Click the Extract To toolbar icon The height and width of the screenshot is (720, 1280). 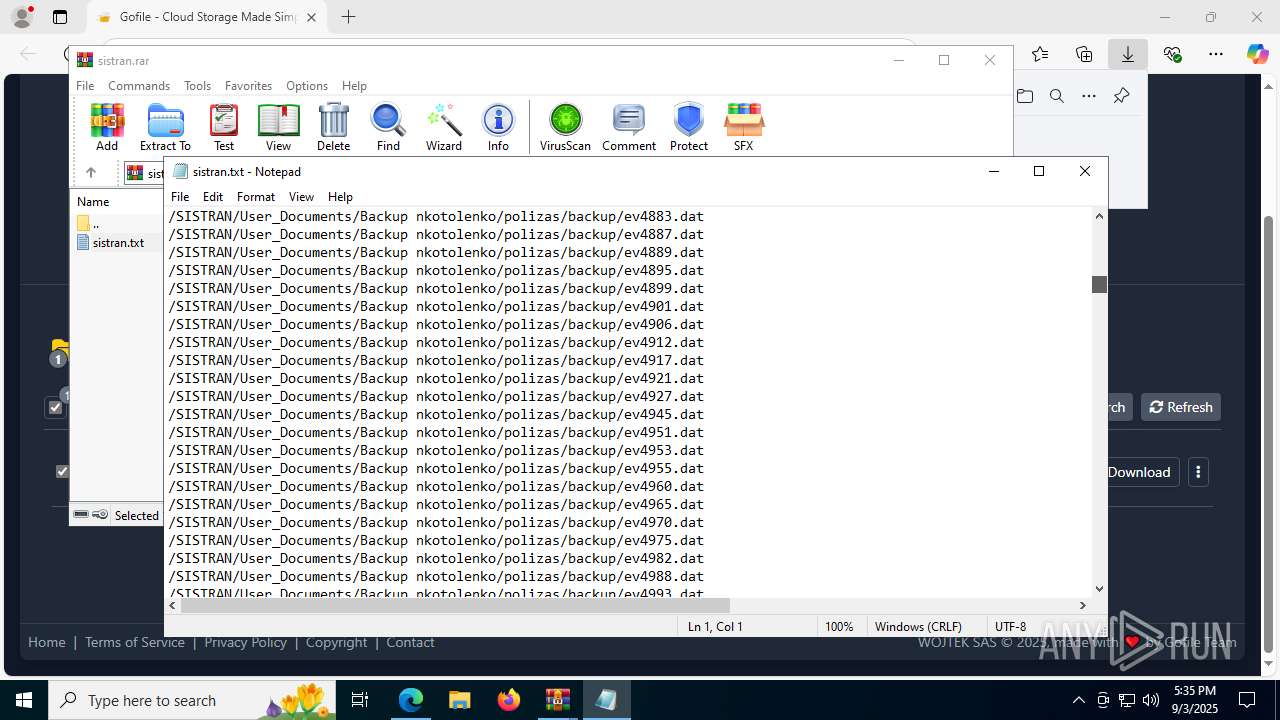pos(165,127)
